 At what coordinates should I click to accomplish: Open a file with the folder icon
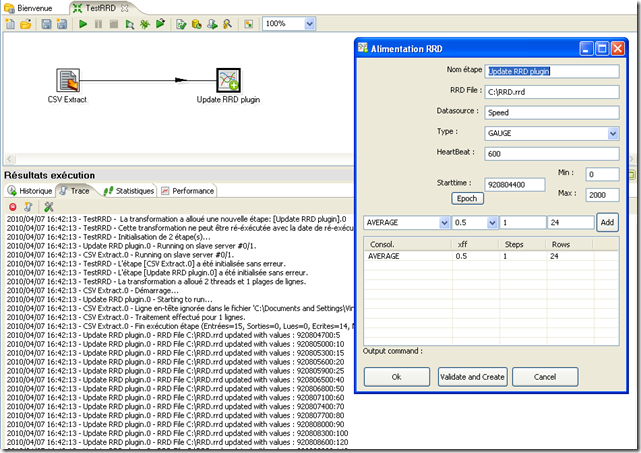coord(26,24)
